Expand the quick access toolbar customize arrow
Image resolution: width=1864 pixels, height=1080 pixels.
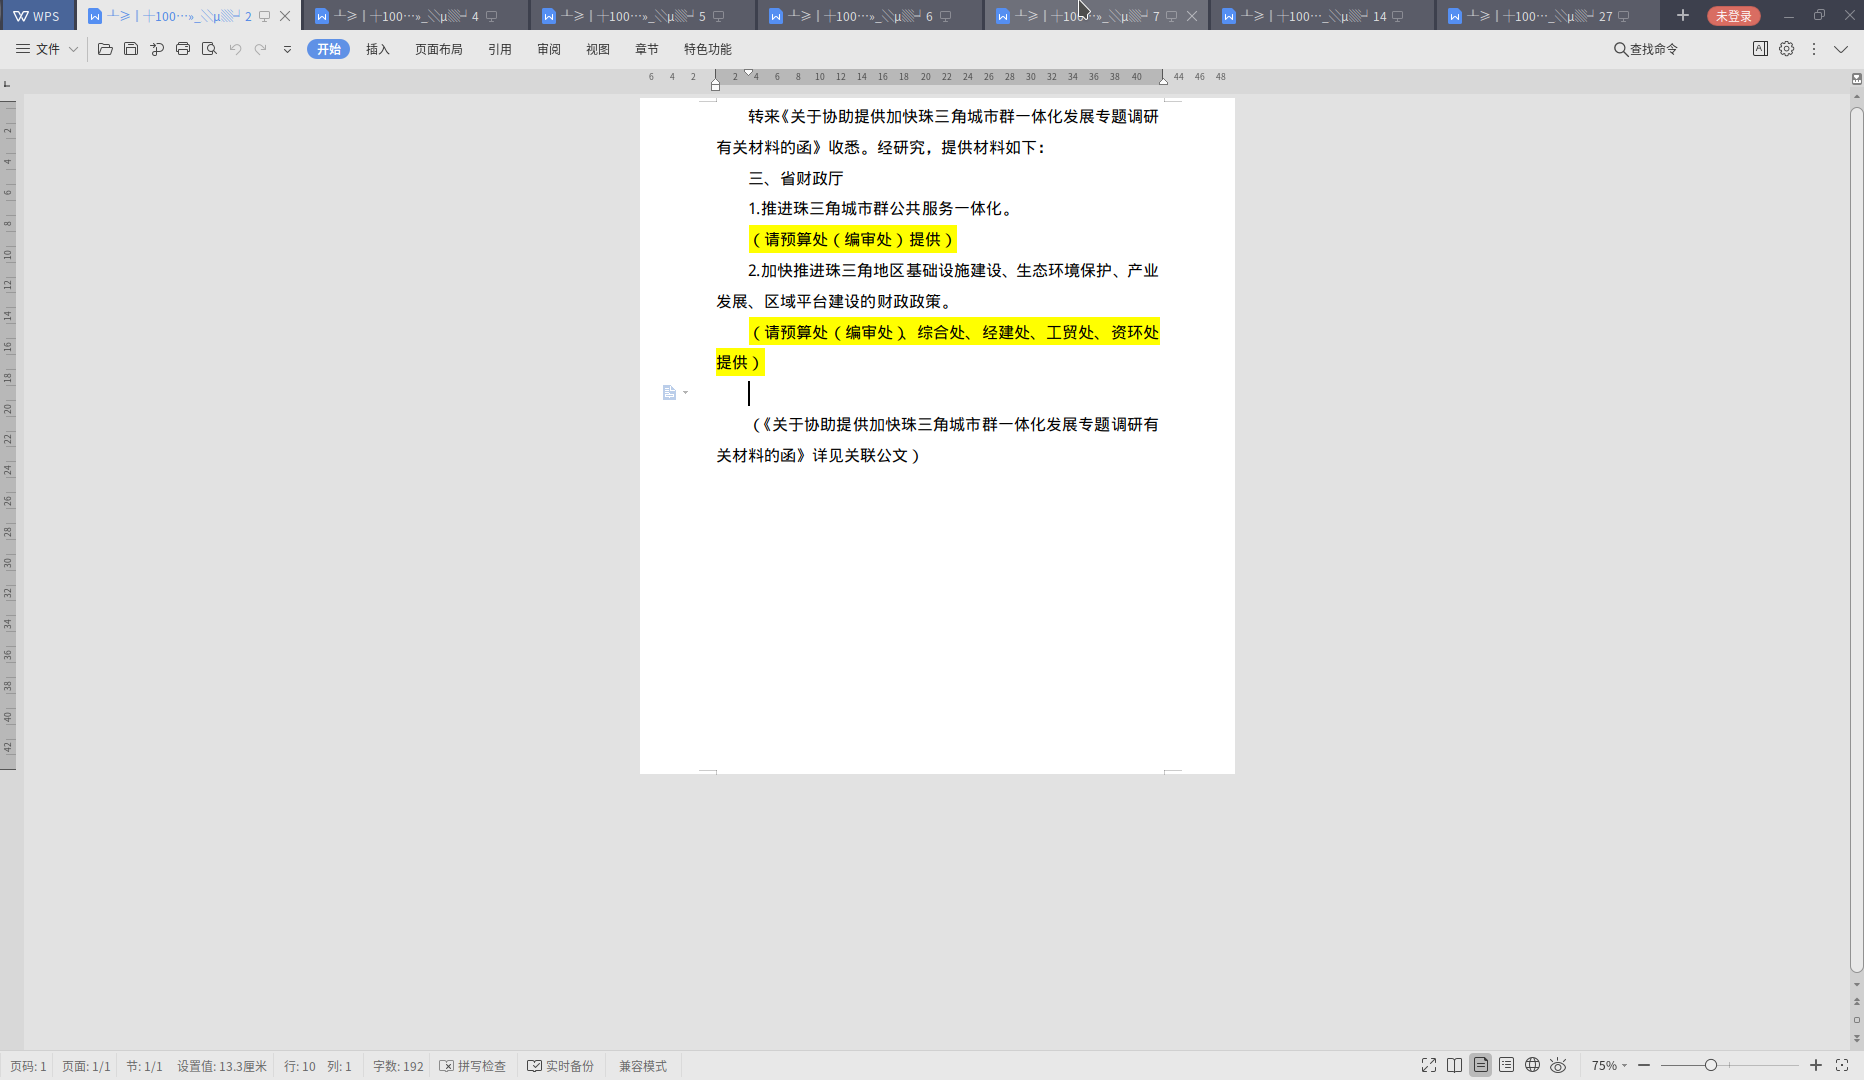tap(287, 49)
